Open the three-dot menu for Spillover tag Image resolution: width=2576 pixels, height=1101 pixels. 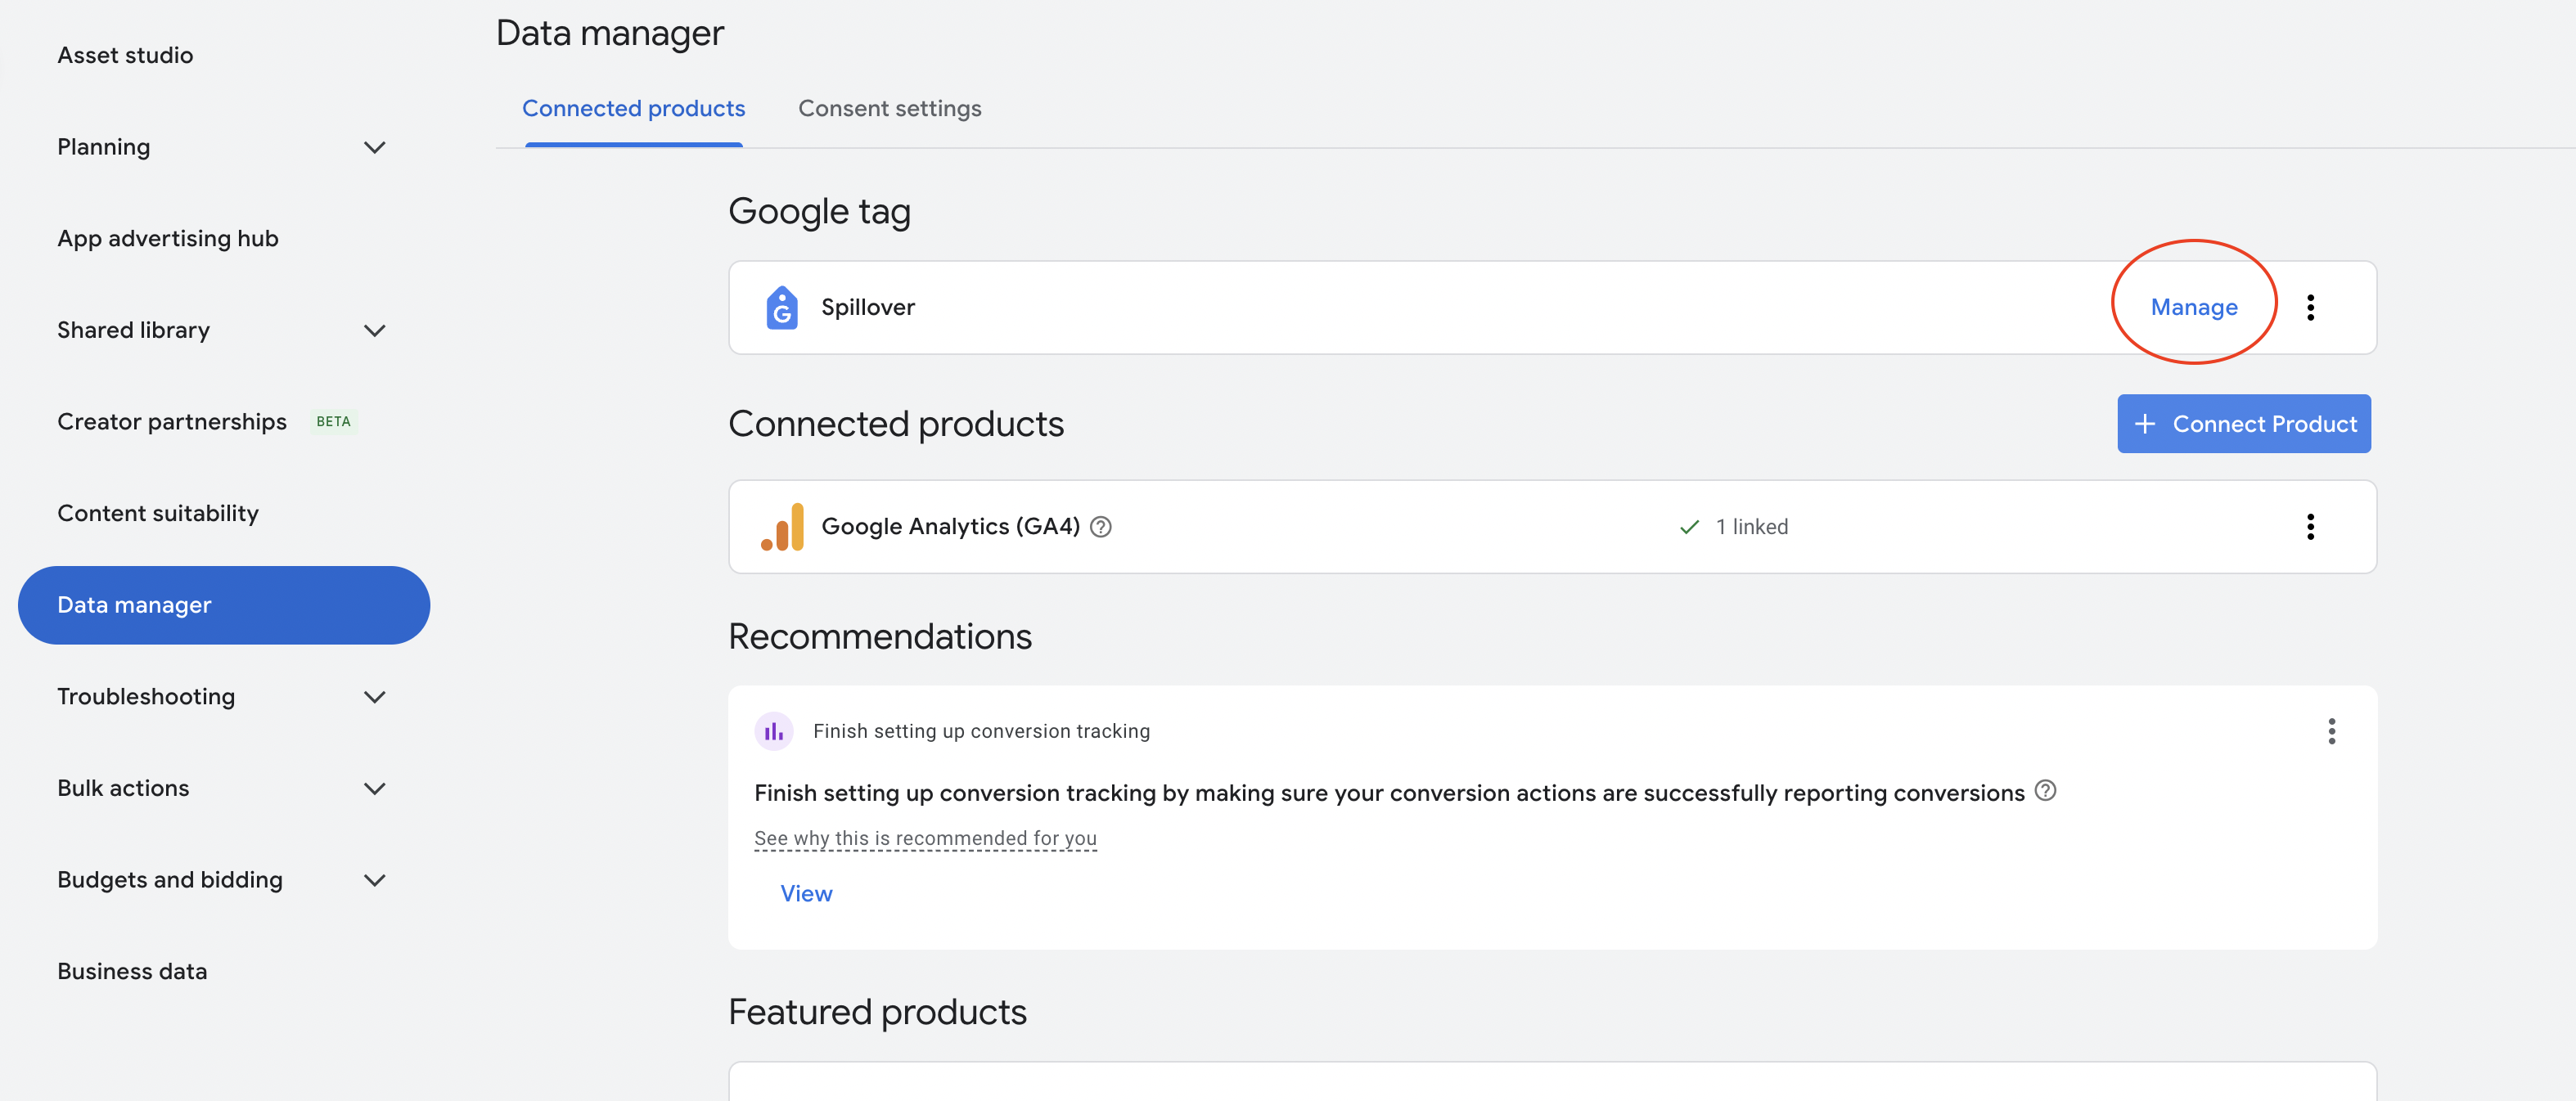pyautogui.click(x=2309, y=307)
